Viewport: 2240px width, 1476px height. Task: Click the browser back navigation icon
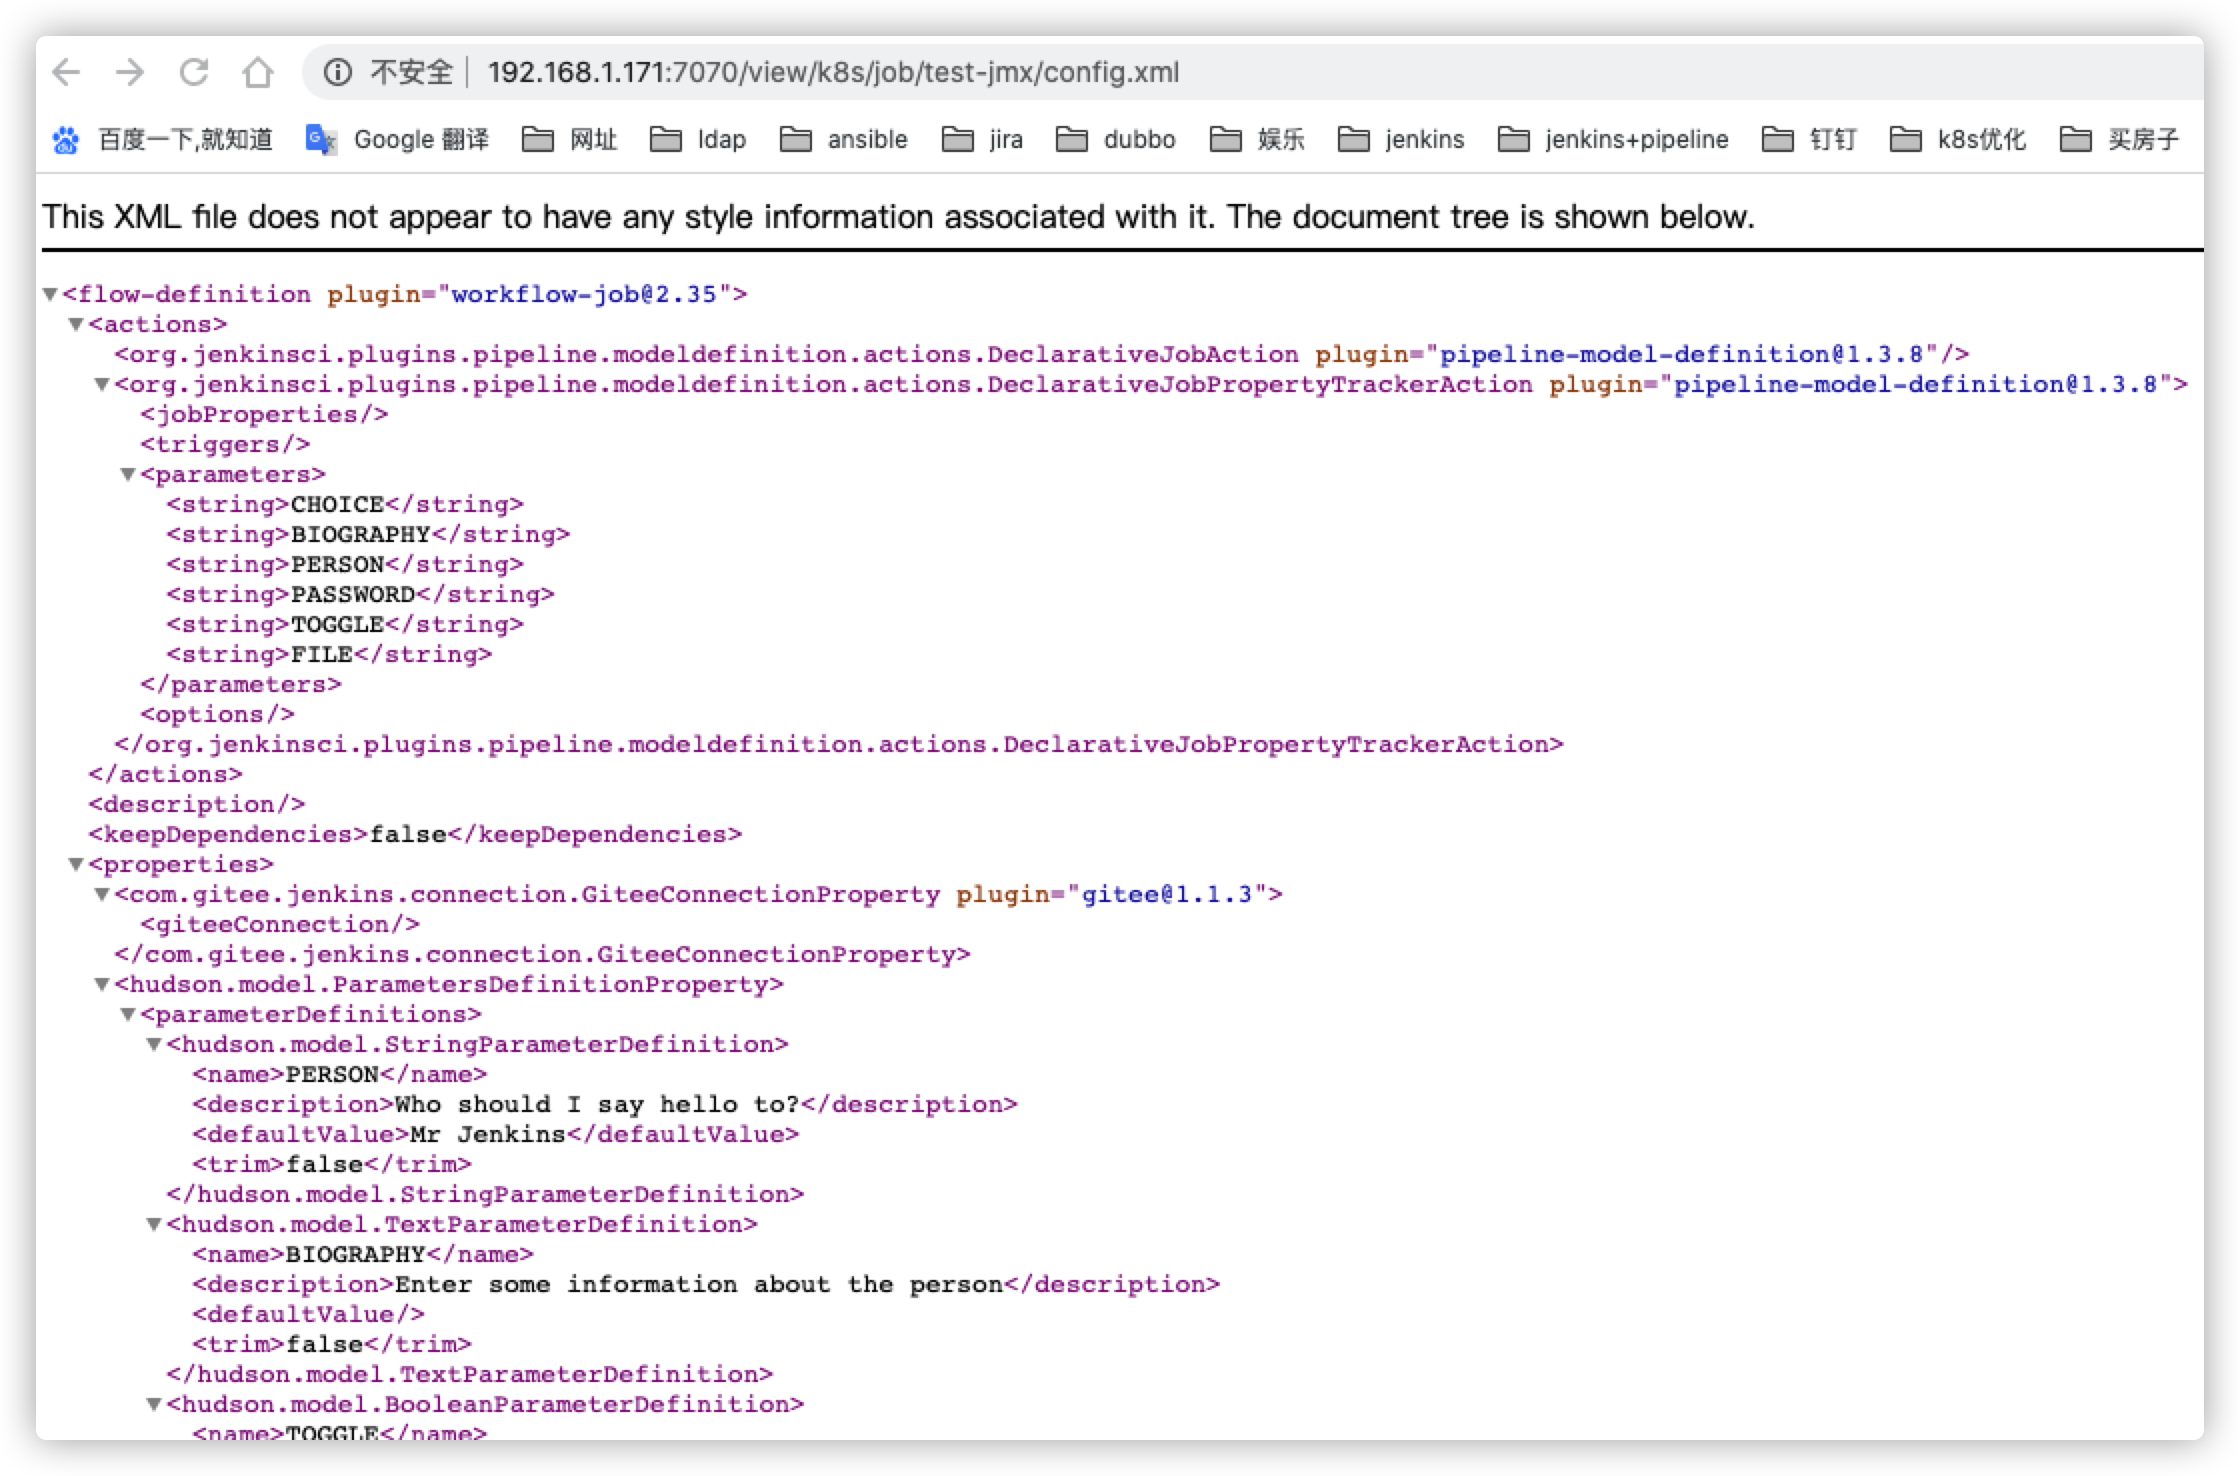[64, 72]
